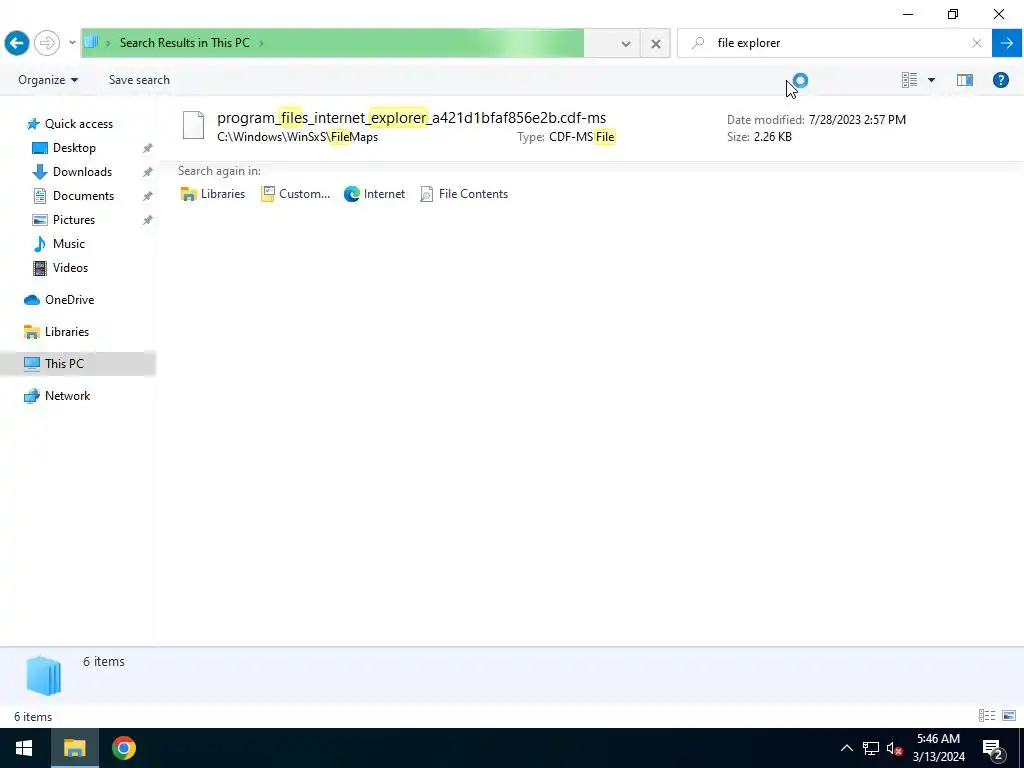
Task: Click the File Explorer taskbar icon
Action: tap(74, 748)
